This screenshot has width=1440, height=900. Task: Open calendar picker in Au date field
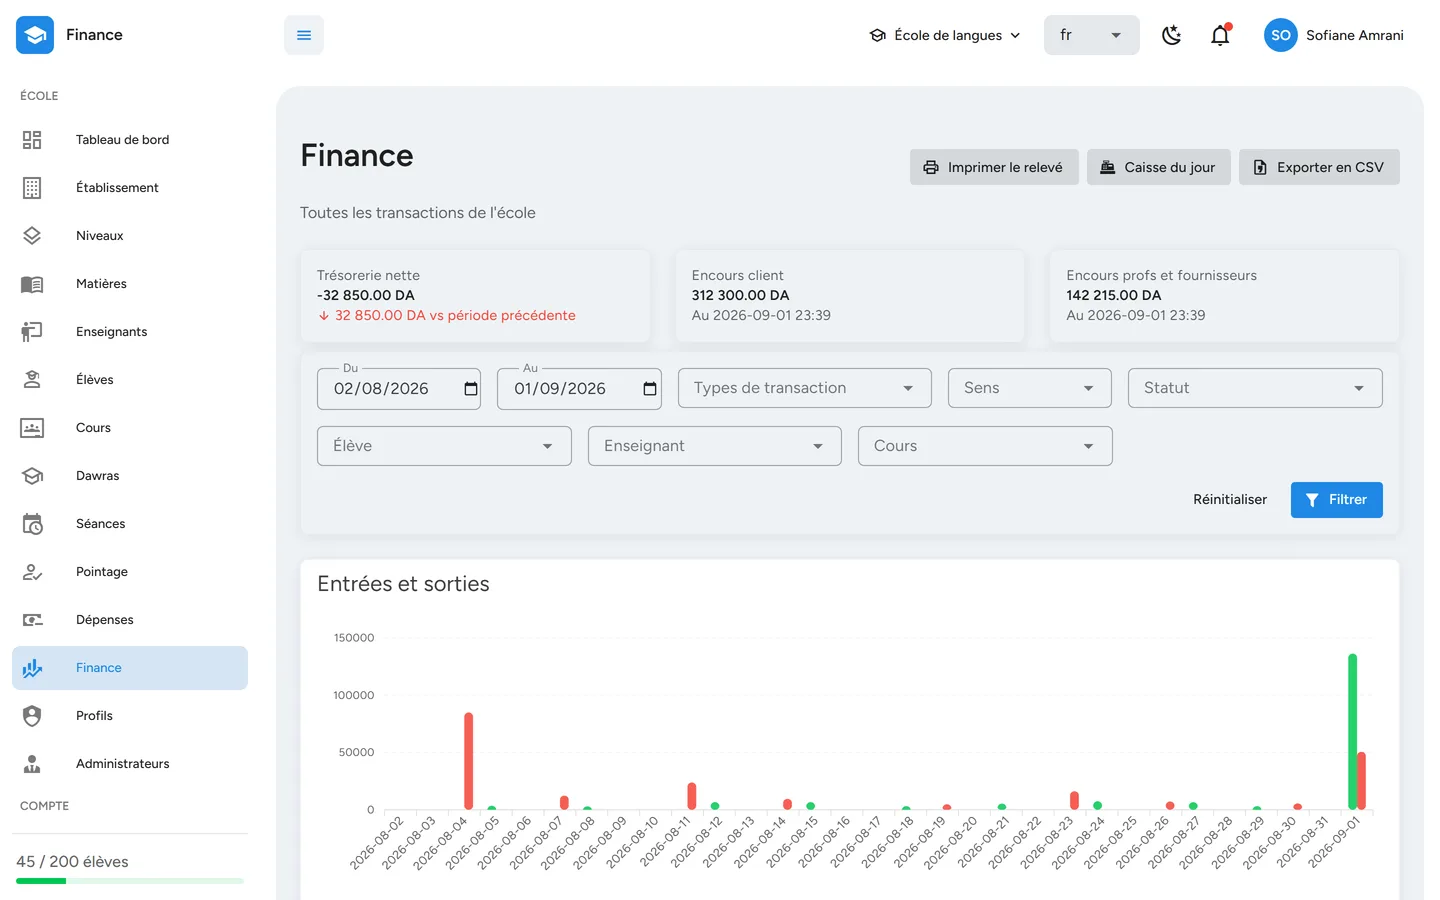coord(650,389)
